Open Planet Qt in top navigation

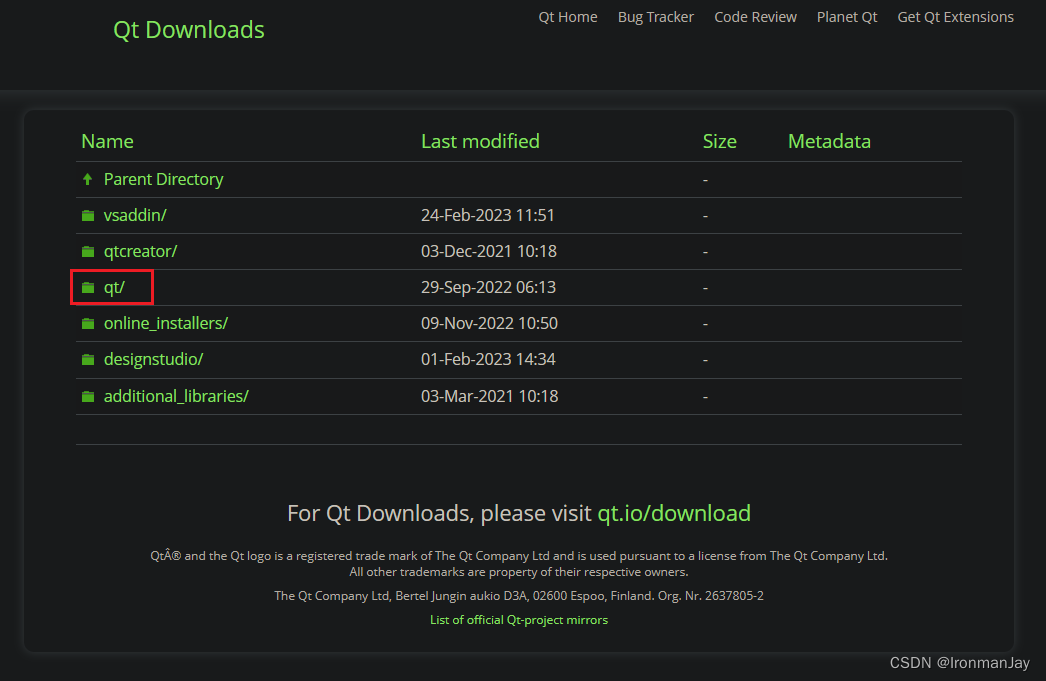pos(847,17)
